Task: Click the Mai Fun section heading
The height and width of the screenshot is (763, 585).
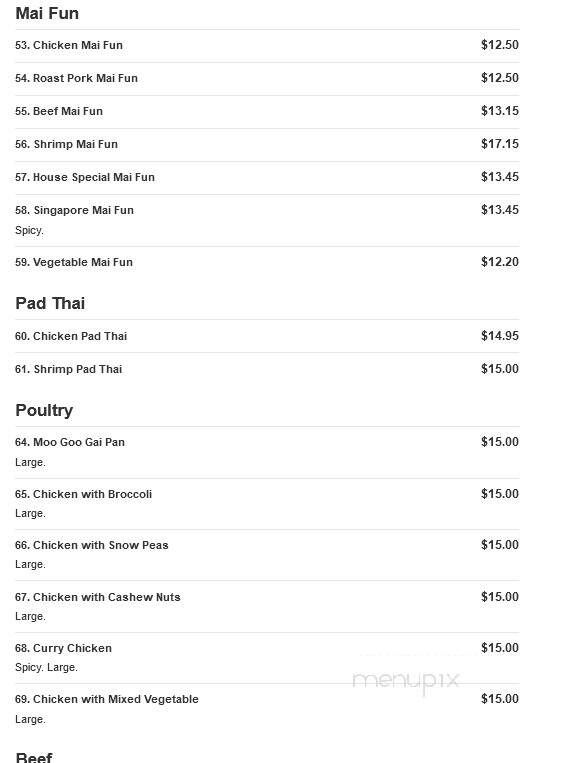Action: (x=47, y=14)
